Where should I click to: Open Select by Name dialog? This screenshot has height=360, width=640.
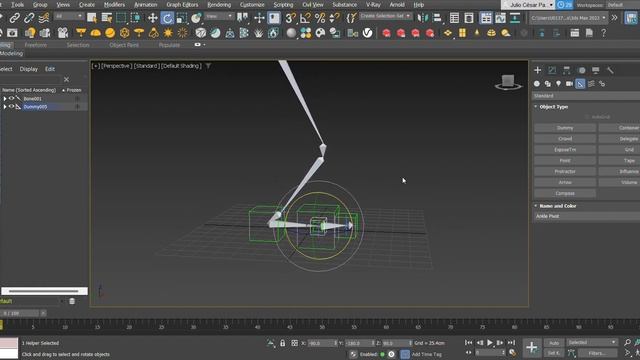tap(107, 18)
